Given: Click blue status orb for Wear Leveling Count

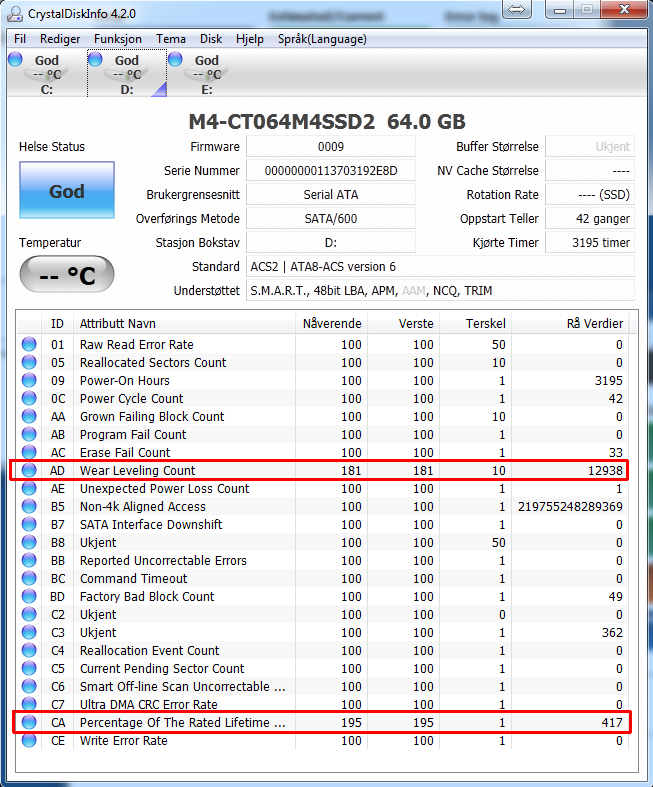Looking at the screenshot, I should (x=29, y=470).
